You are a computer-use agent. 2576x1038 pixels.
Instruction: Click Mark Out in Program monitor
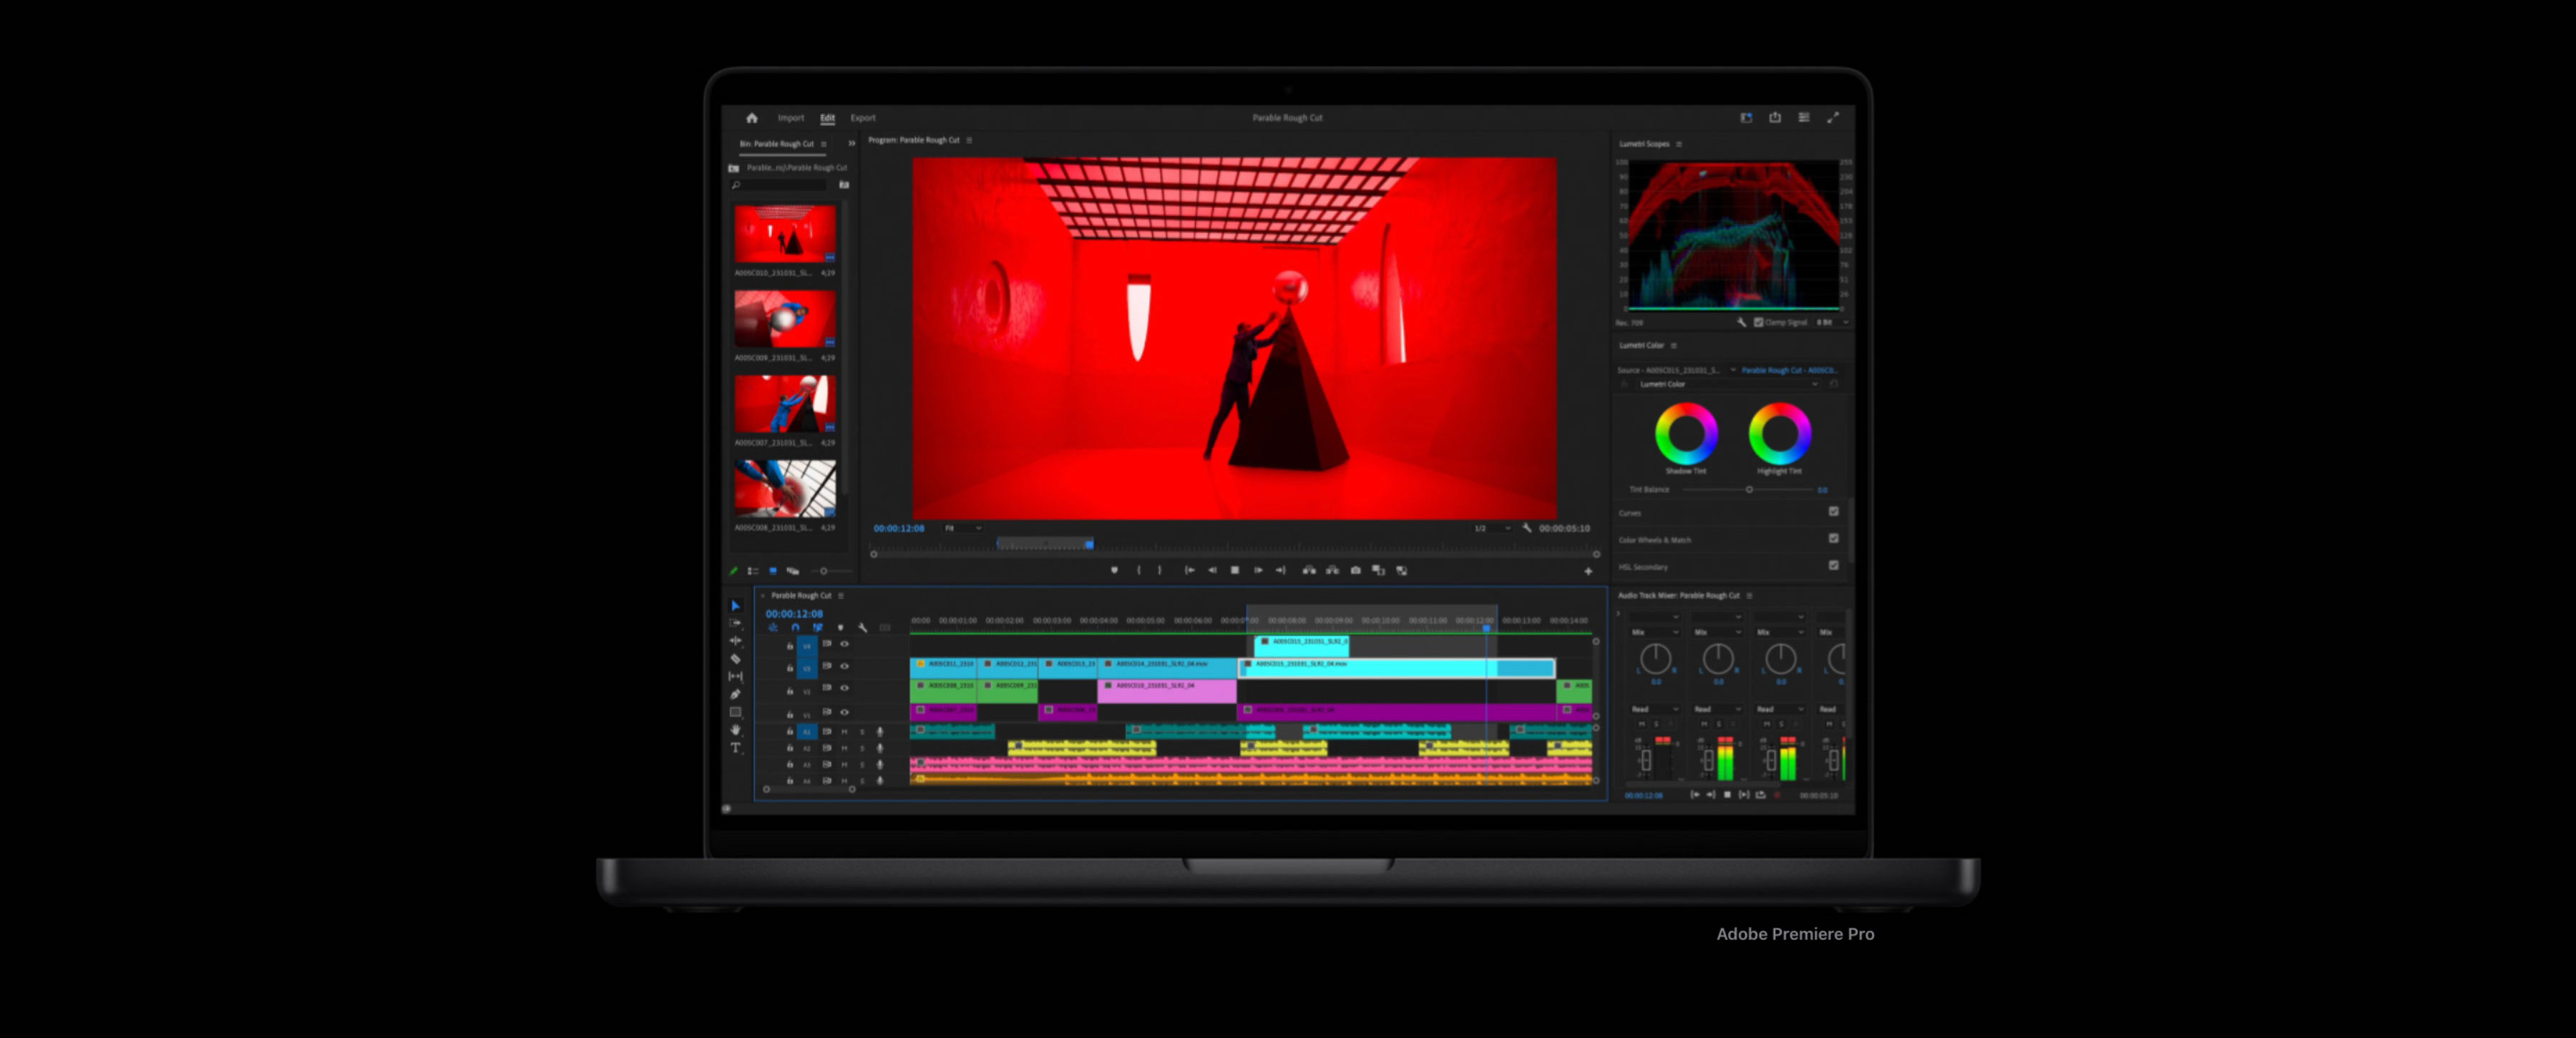pyautogui.click(x=1160, y=570)
